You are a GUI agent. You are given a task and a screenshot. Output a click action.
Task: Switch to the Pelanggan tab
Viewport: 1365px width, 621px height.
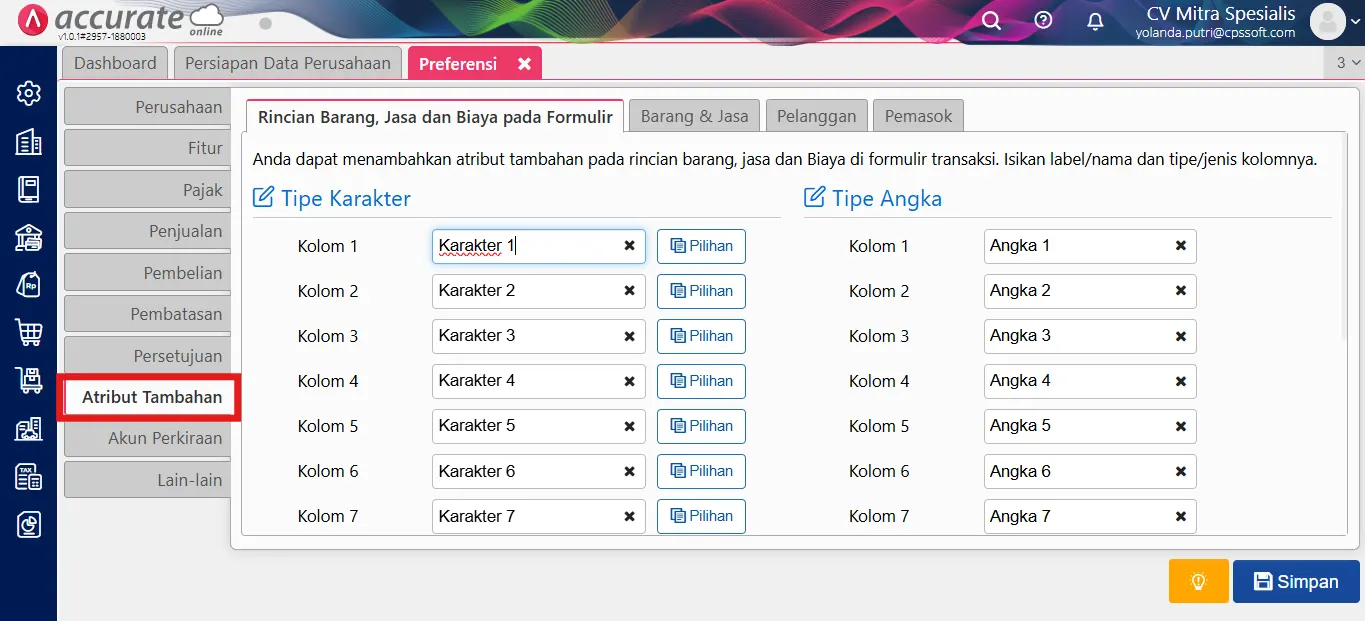click(817, 116)
